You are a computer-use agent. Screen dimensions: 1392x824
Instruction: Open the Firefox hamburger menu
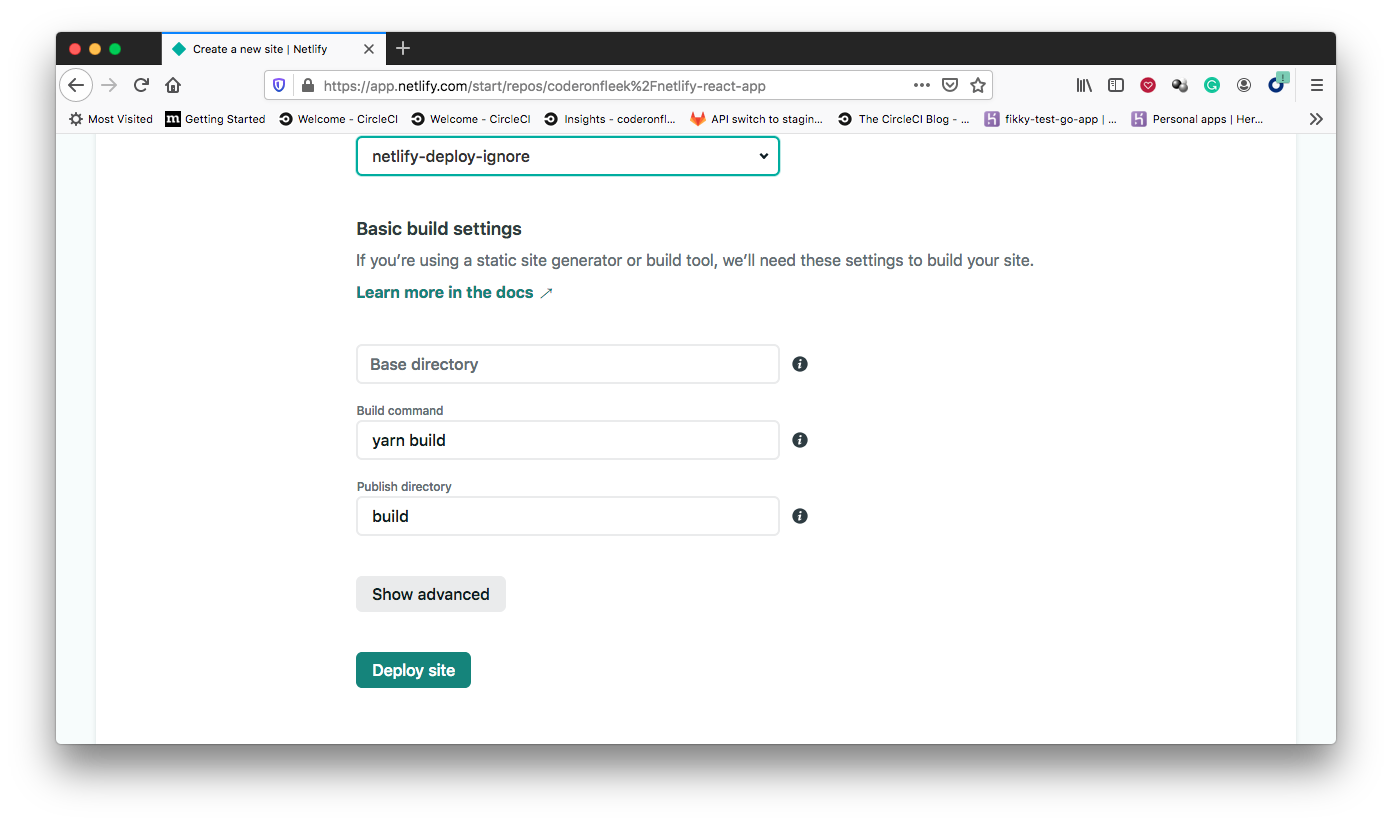[x=1317, y=85]
